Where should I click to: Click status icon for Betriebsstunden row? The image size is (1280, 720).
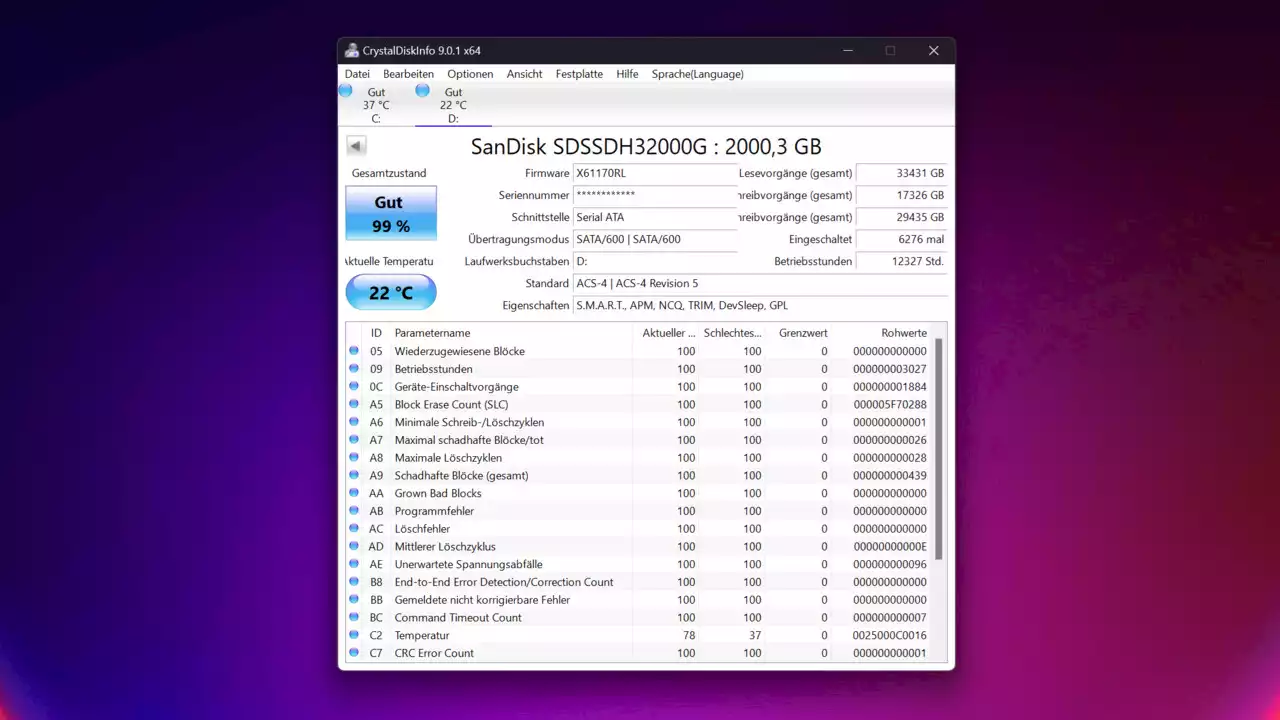[354, 369]
